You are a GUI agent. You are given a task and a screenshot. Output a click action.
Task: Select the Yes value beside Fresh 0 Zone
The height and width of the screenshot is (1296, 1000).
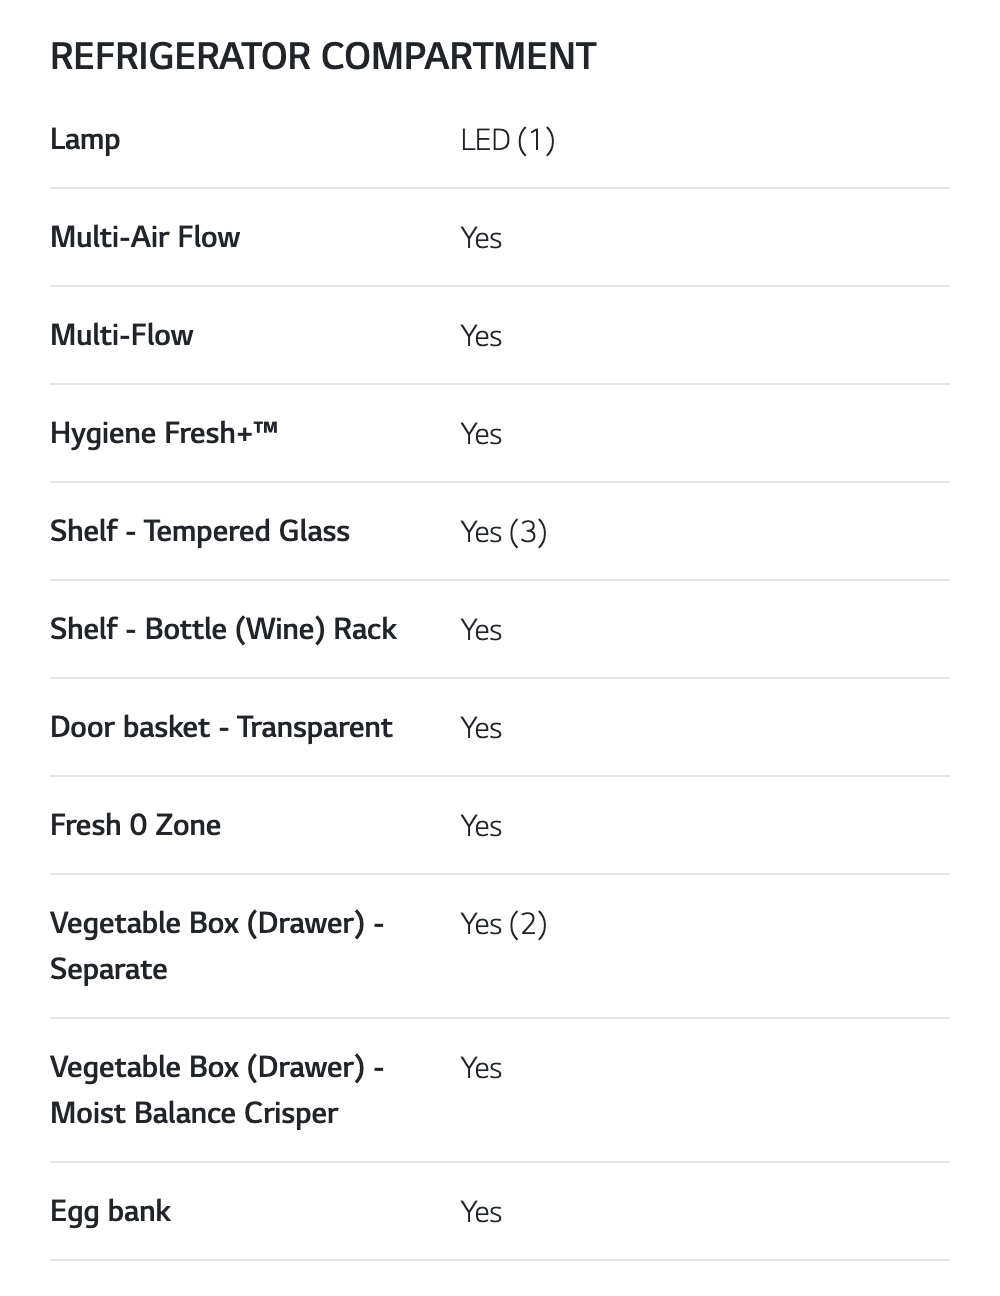pos(481,825)
